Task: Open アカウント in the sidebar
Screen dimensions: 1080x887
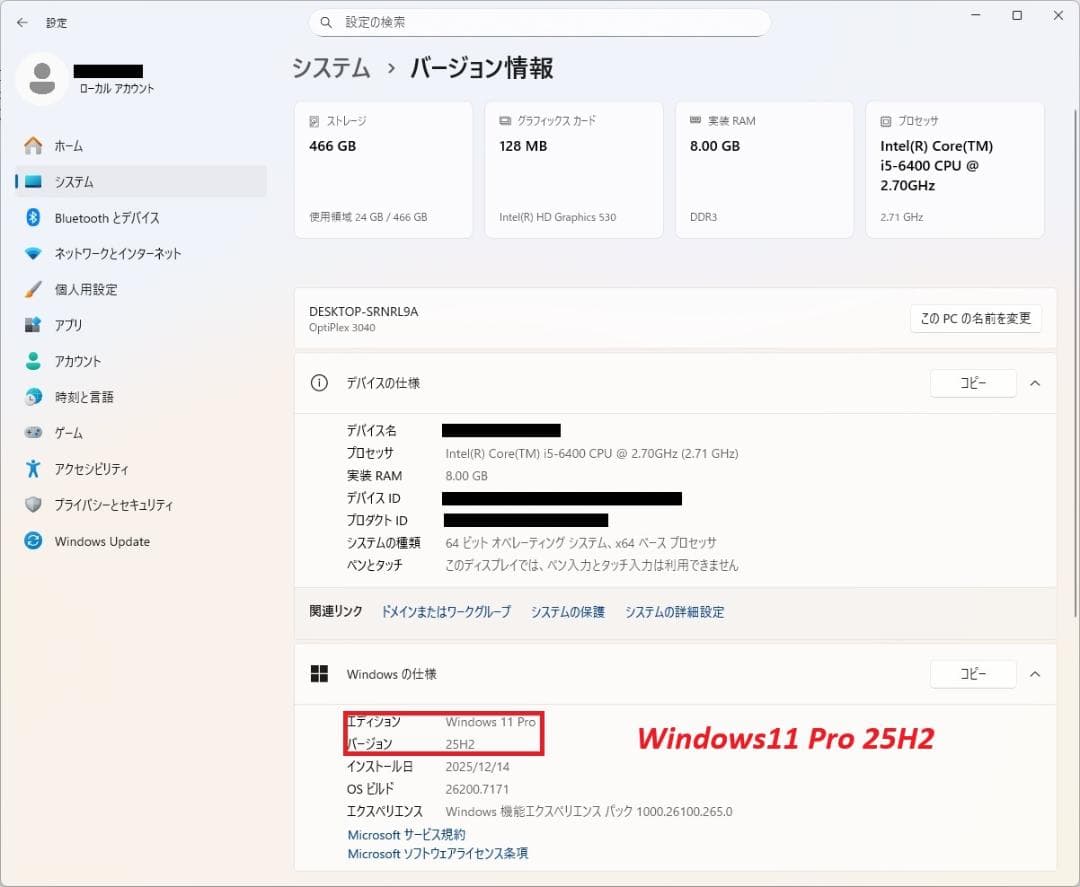Action: pos(141,361)
